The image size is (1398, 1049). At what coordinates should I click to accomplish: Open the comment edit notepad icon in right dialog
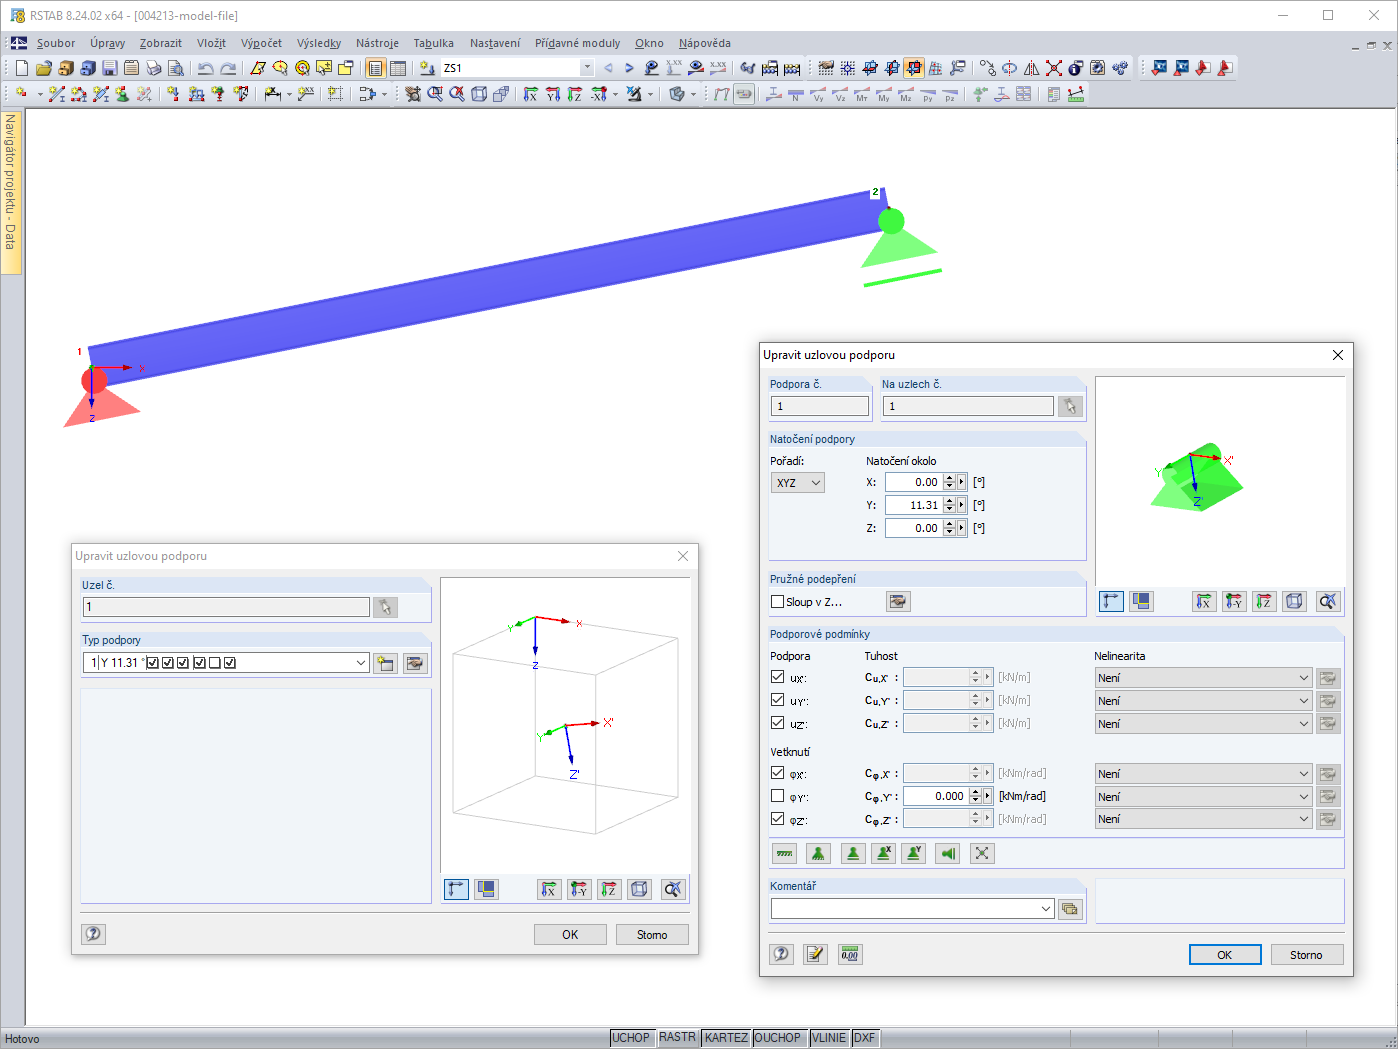[815, 954]
